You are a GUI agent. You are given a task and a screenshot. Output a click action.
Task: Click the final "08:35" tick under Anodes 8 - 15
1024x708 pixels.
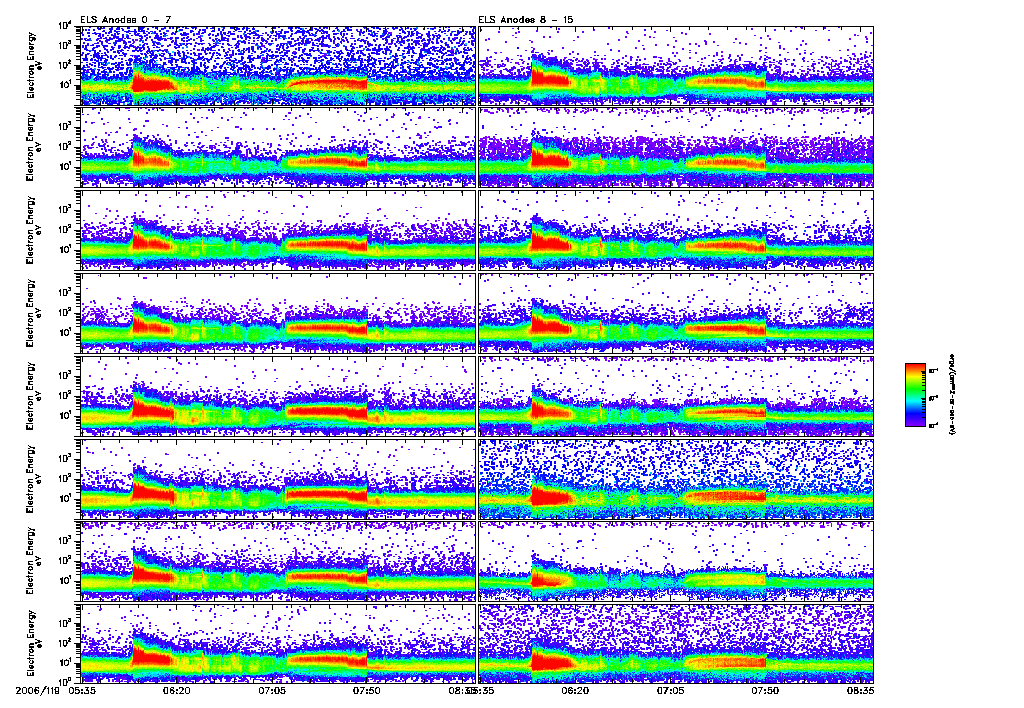[x=860, y=690]
